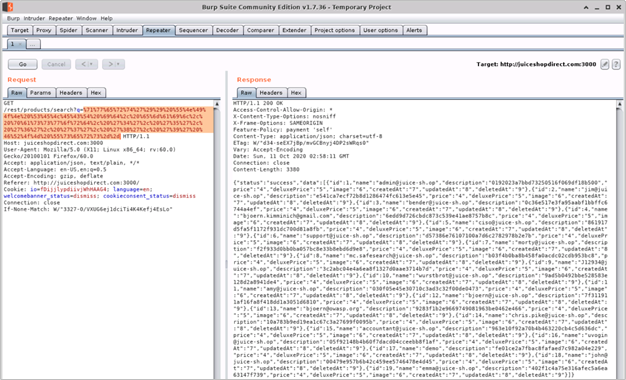Click the Date response header line
The image size is (626, 380).
coord(291,156)
